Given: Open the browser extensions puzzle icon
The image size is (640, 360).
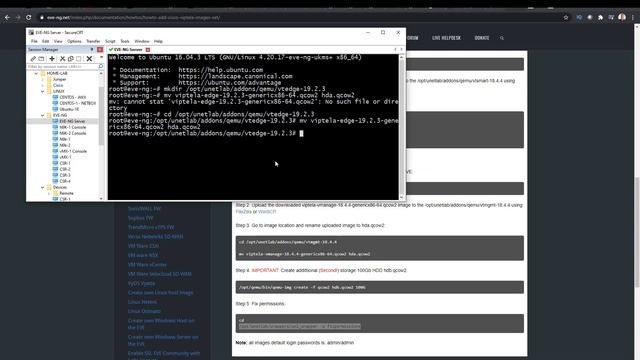Looking at the screenshot, I should (600, 18).
